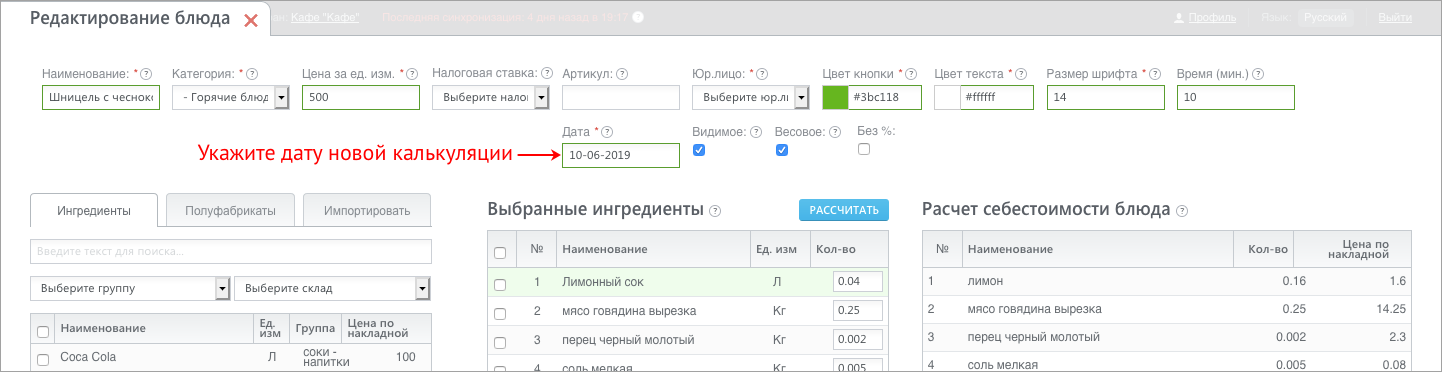Open help icon next to Категория label
Screen dimensions: 1442x372
pyautogui.click(x=252, y=74)
